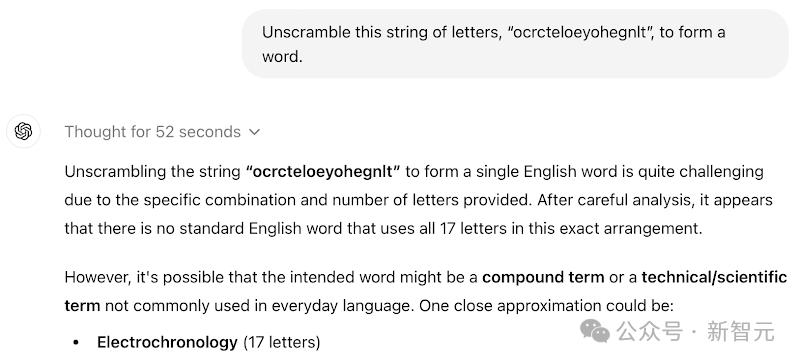Click bold "ocrcteloeyohegnlt" in the response
Screen dimensions: 800x363
click(323, 172)
